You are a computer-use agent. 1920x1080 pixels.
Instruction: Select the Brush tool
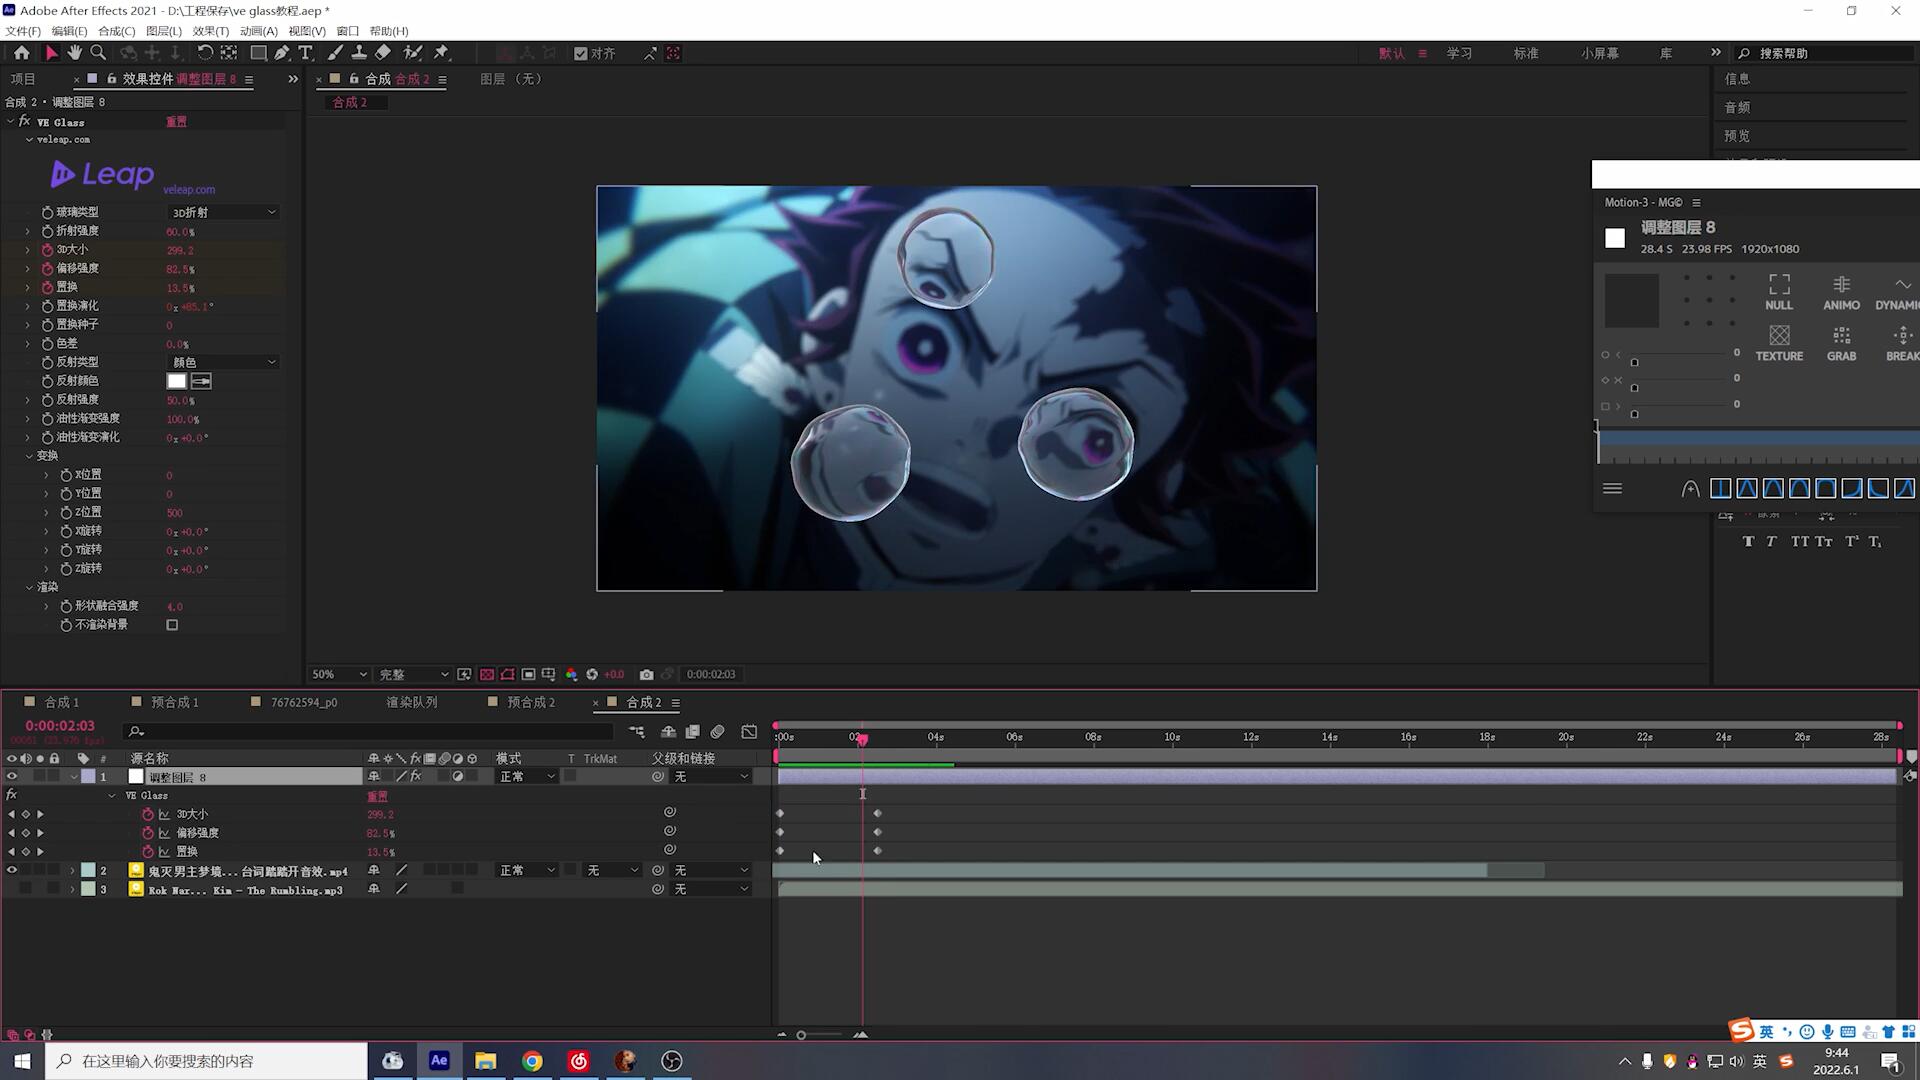pos(335,53)
